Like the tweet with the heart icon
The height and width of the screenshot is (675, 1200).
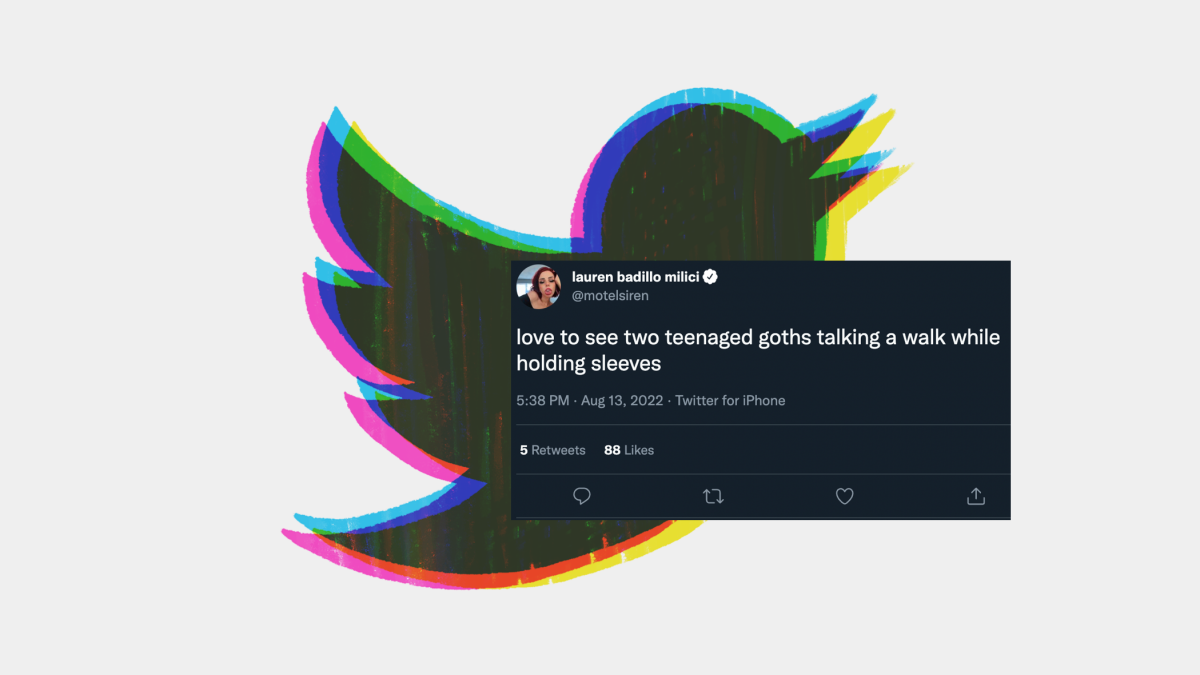(x=845, y=496)
